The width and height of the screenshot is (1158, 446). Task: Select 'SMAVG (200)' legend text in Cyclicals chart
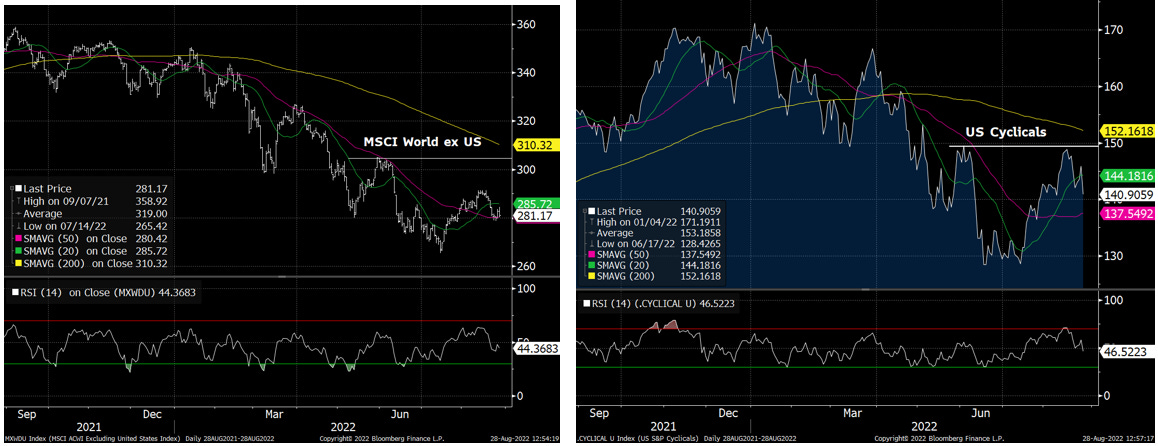626,276
